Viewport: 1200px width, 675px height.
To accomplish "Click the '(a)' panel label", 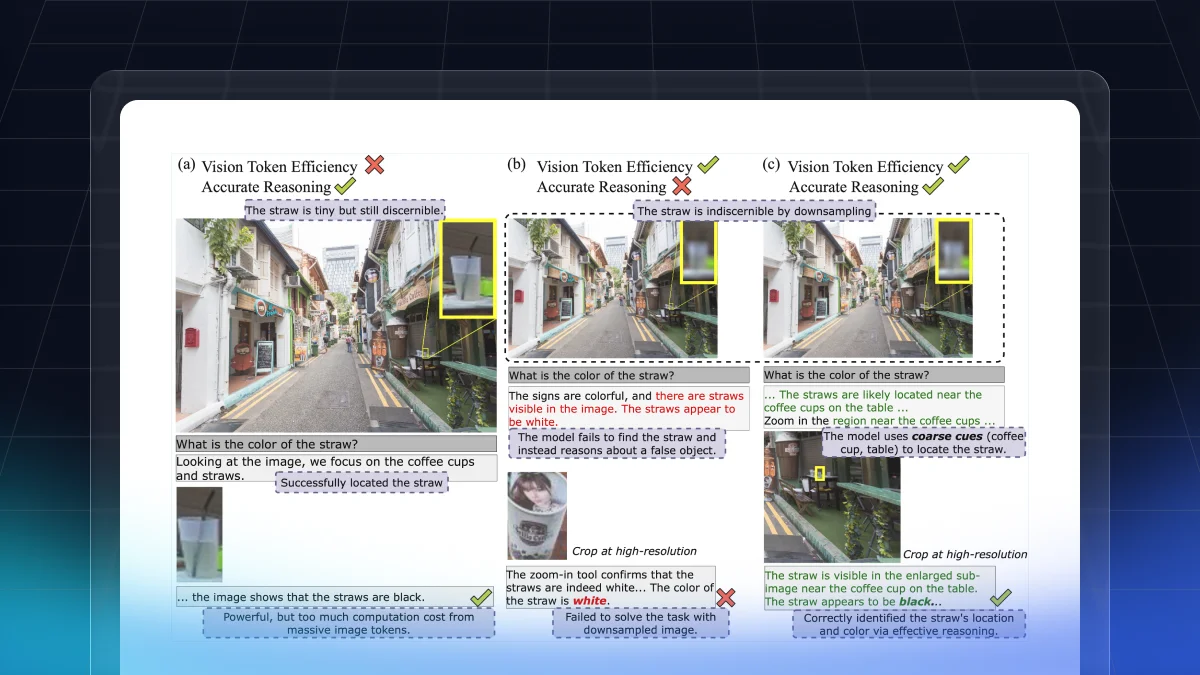I will tap(186, 165).
